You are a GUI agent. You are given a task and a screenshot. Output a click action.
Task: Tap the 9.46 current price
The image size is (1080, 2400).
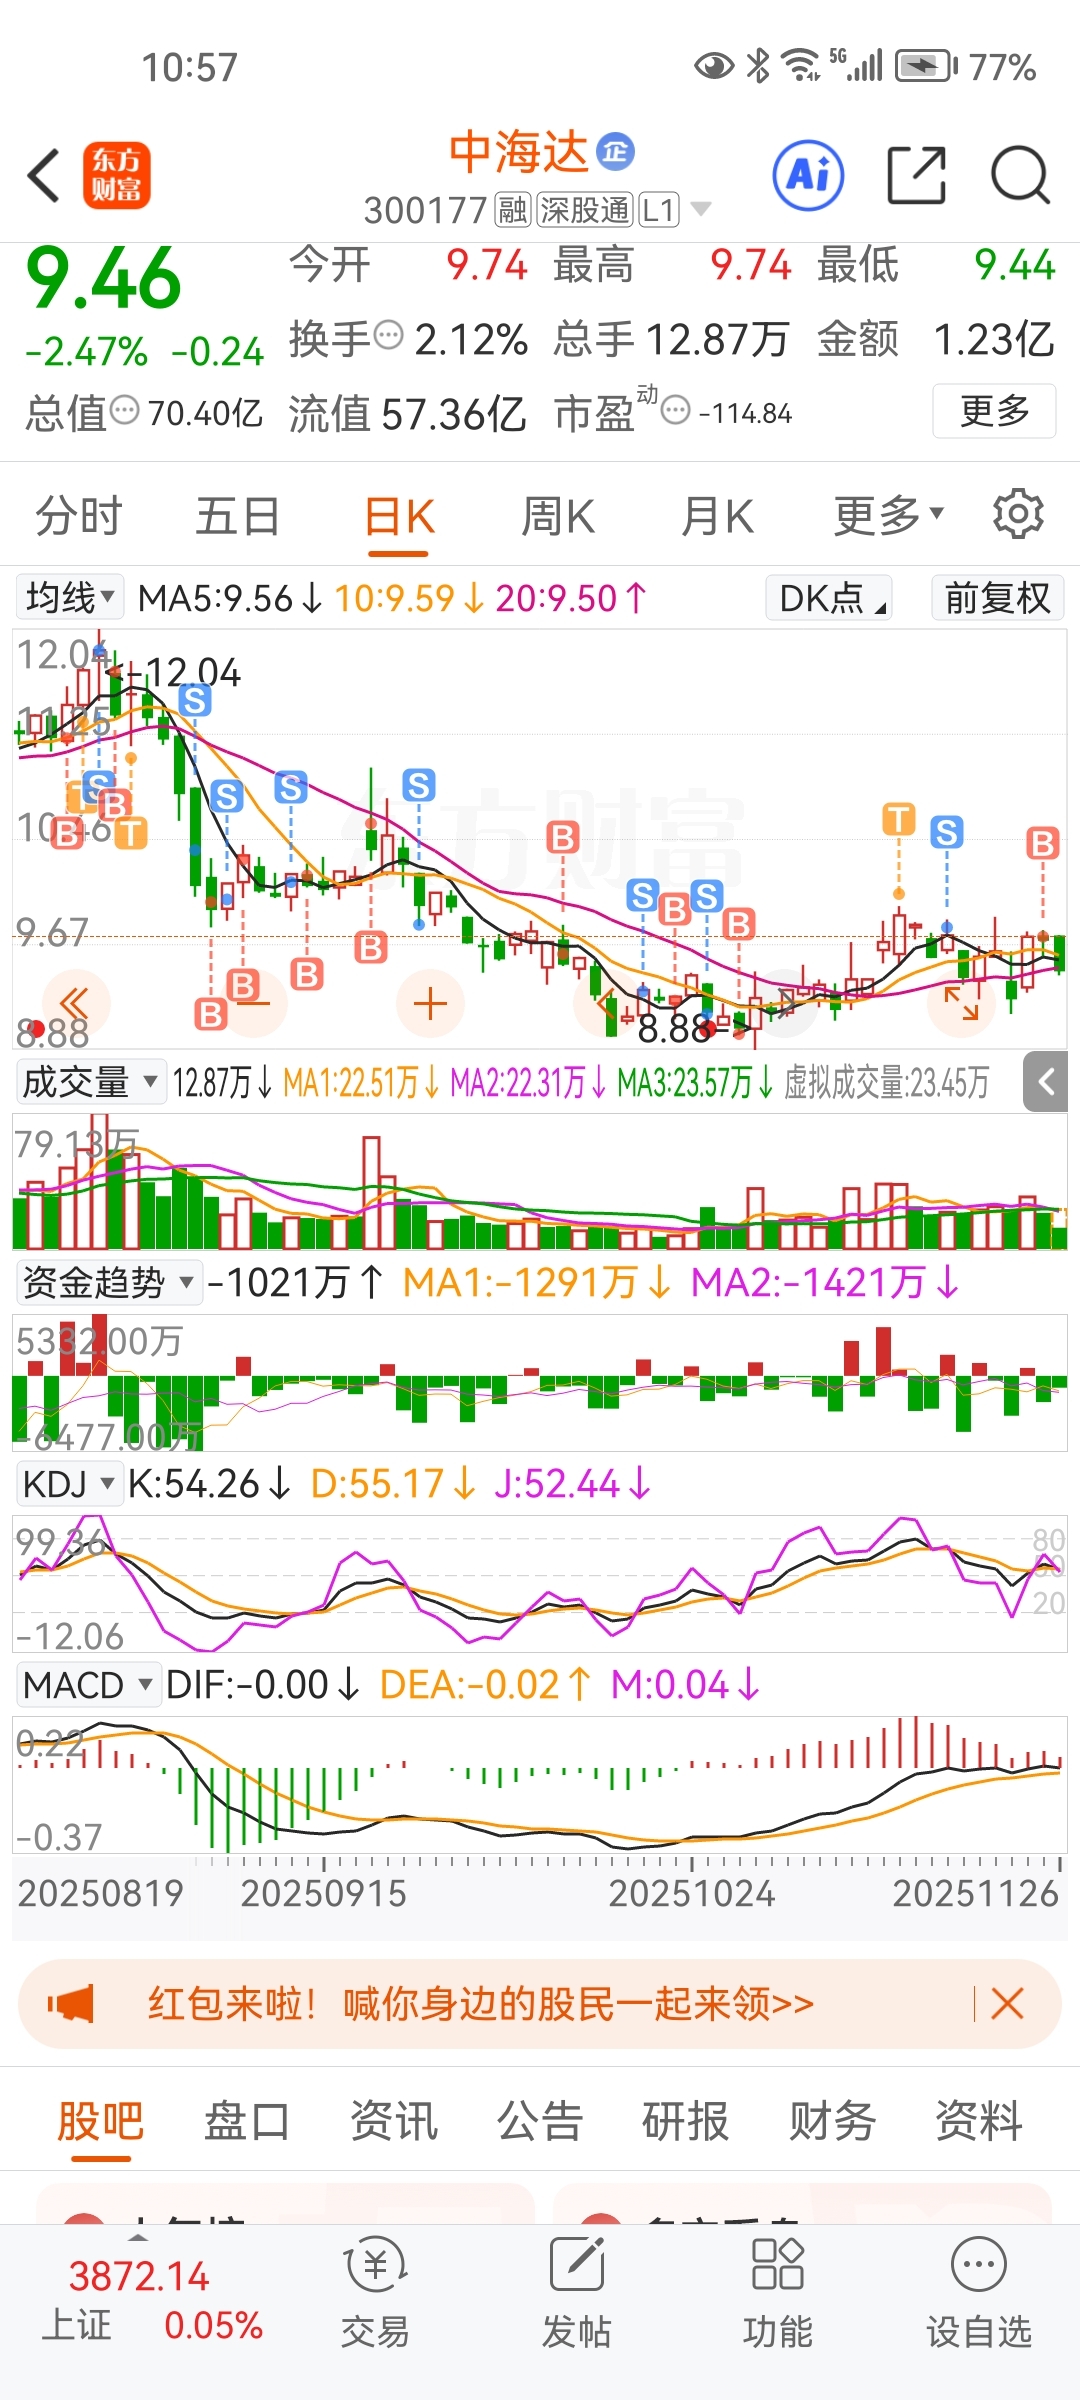tap(103, 278)
